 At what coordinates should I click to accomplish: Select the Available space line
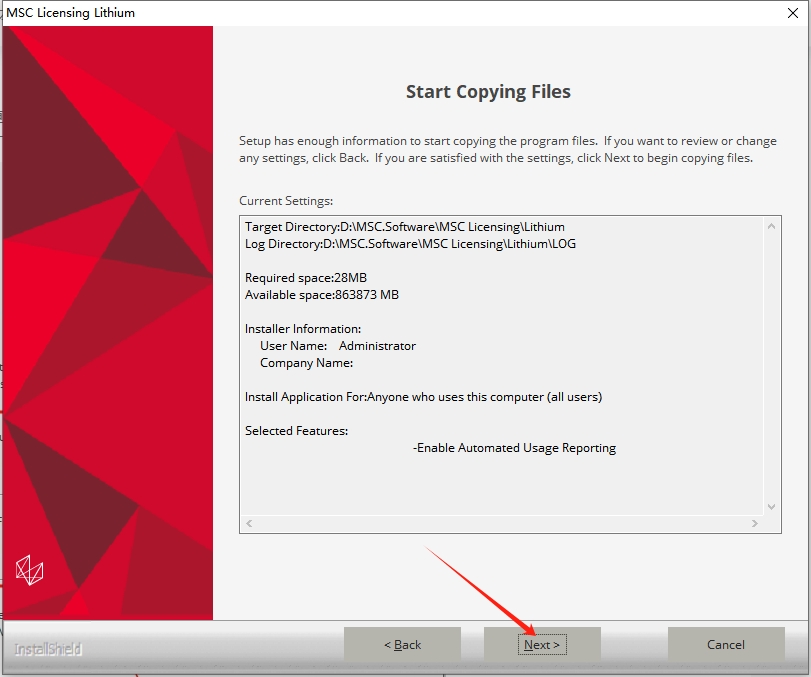pyautogui.click(x=321, y=295)
